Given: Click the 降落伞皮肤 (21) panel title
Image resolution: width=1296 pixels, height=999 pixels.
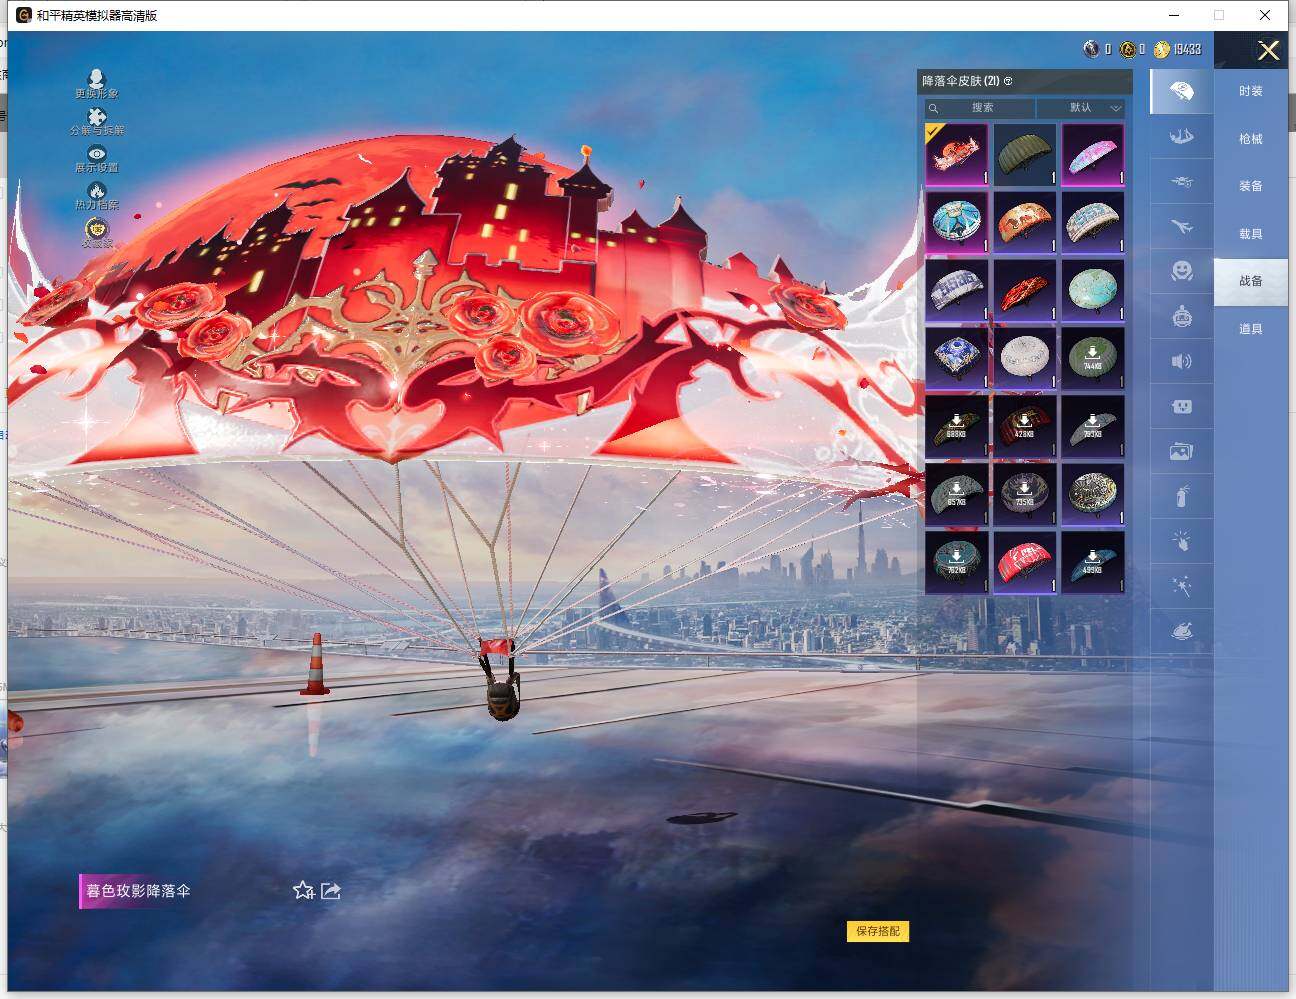Looking at the screenshot, I should click(x=960, y=81).
